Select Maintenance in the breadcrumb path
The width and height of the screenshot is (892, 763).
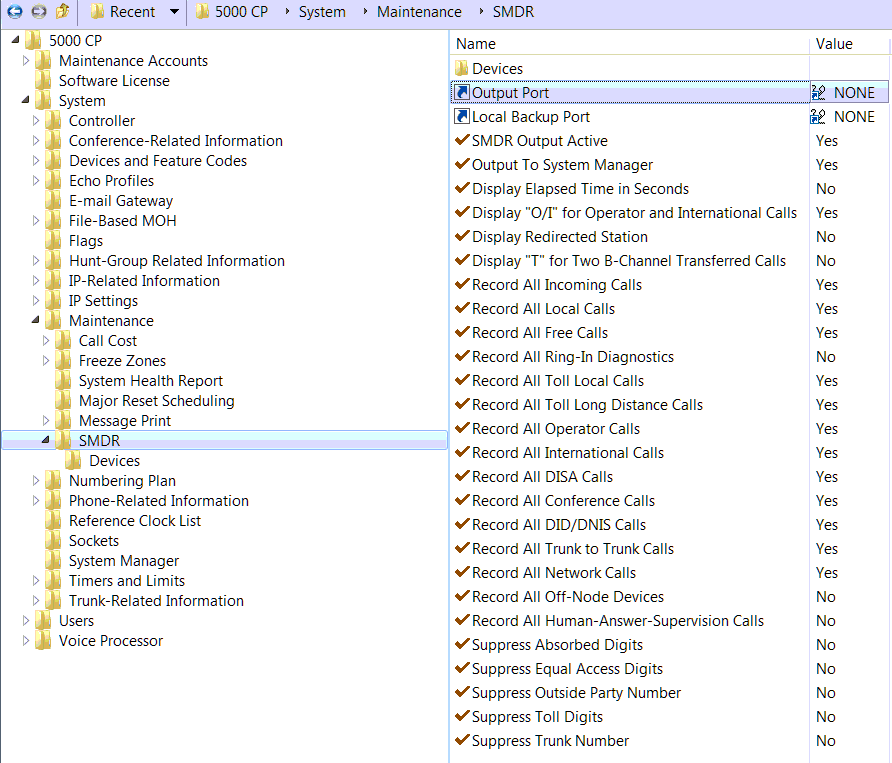tap(419, 11)
